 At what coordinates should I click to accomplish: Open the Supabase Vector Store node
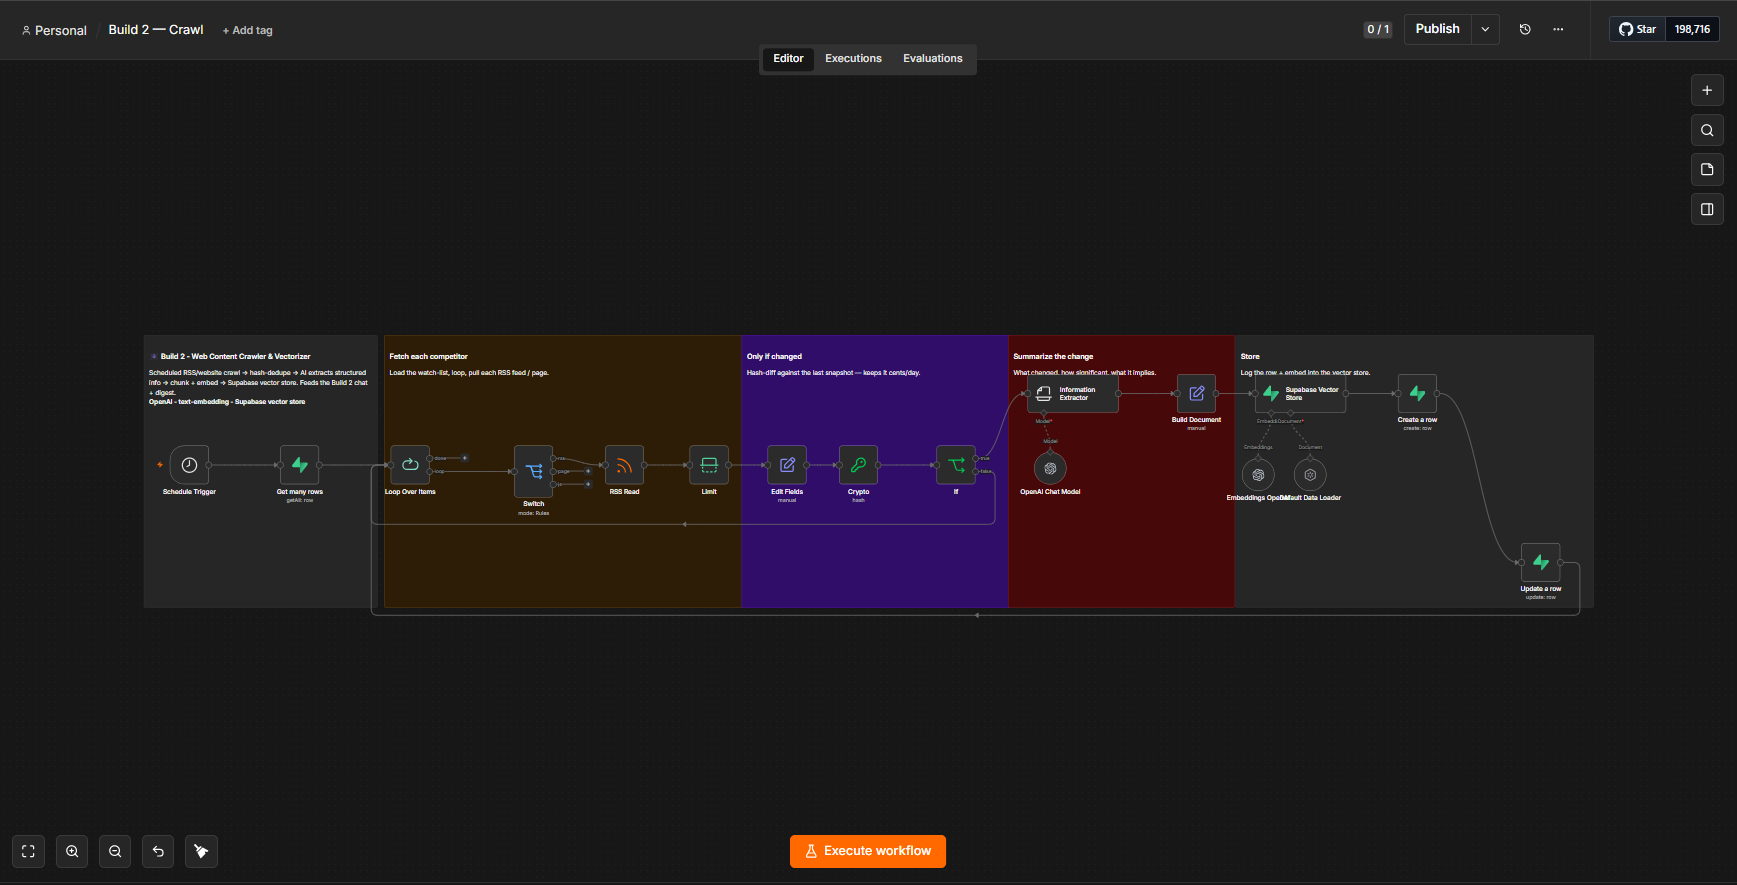click(1300, 394)
